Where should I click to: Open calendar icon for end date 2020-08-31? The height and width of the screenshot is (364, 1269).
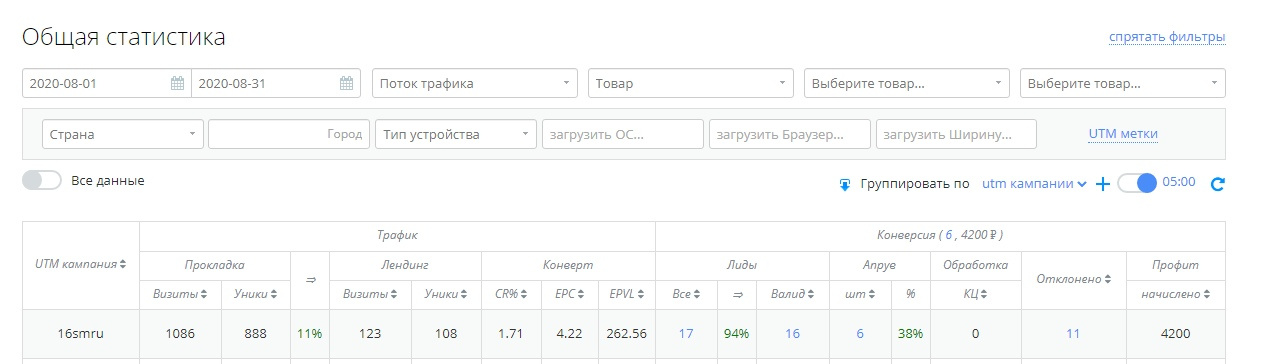coord(346,83)
